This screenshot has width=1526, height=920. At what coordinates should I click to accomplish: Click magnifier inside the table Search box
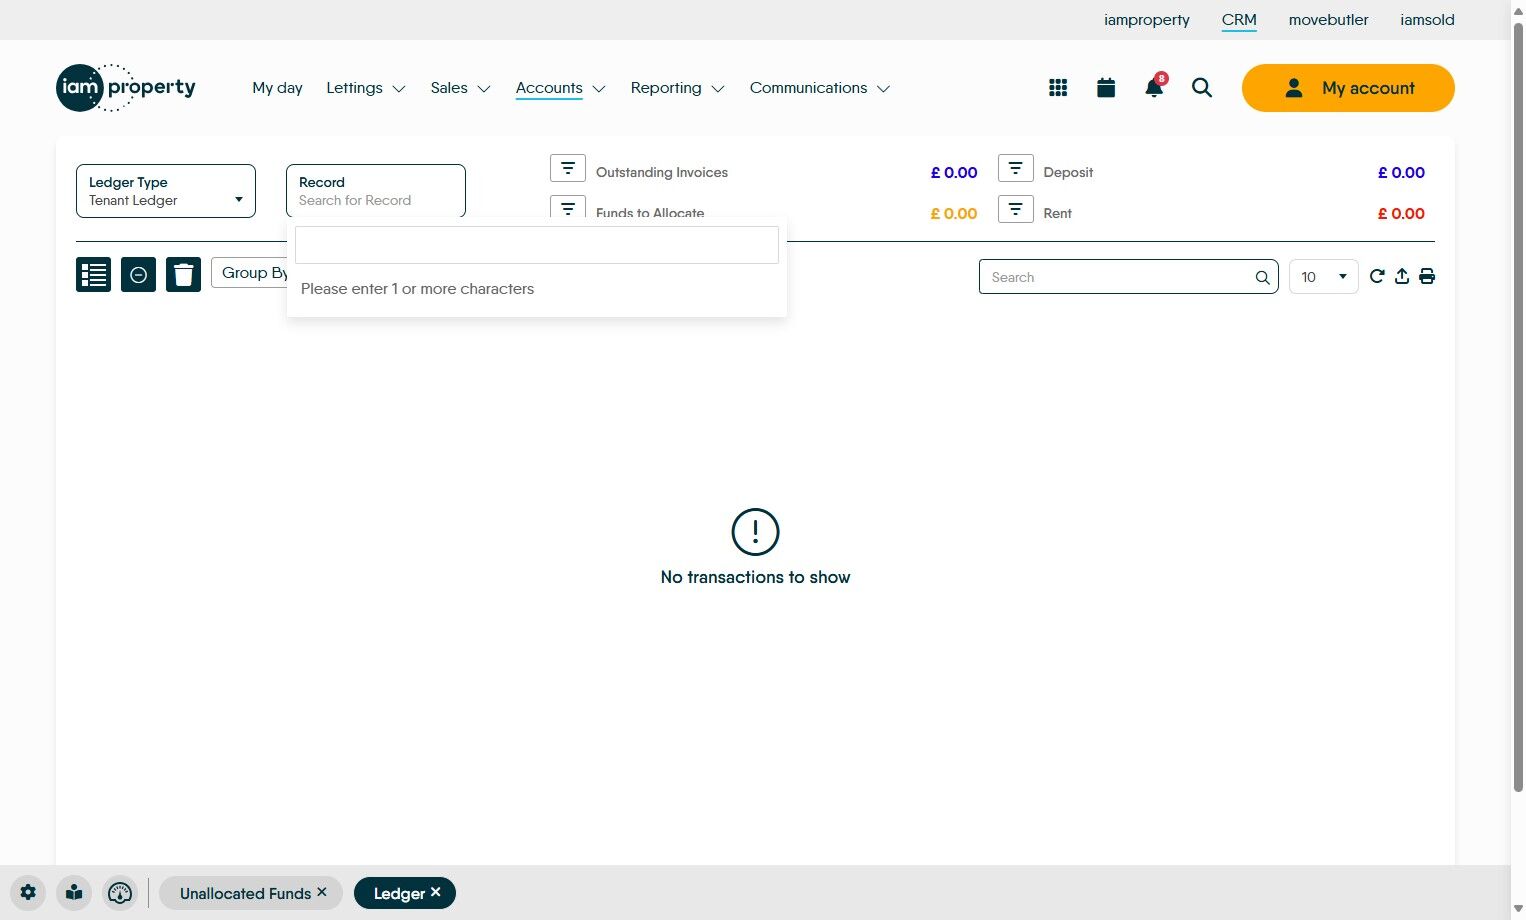pyautogui.click(x=1262, y=278)
